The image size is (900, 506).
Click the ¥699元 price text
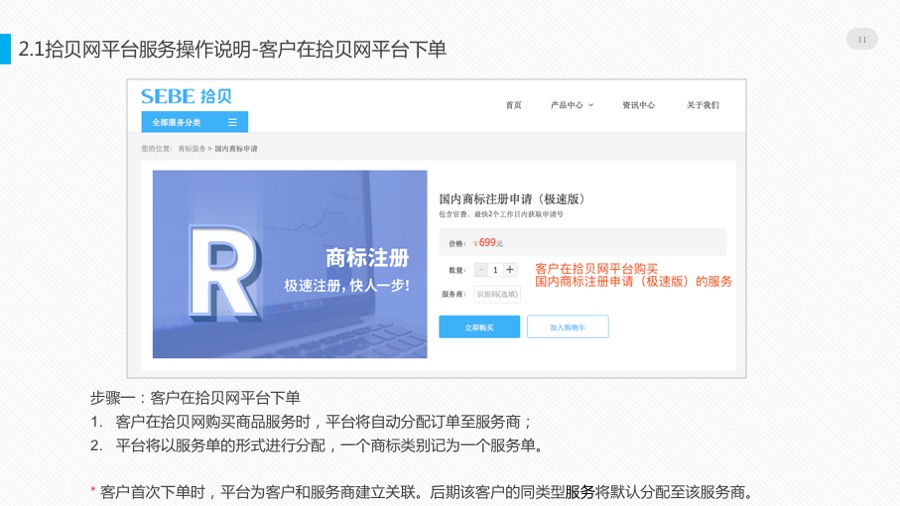coord(488,243)
